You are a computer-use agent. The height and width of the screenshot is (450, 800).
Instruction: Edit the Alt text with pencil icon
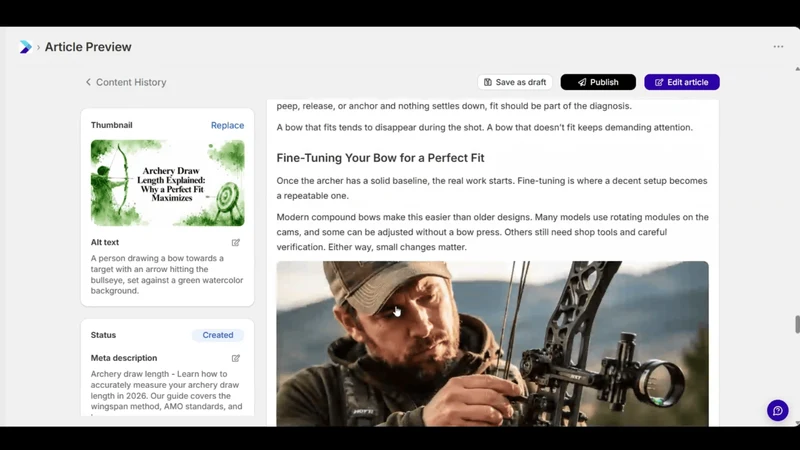pyautogui.click(x=236, y=242)
